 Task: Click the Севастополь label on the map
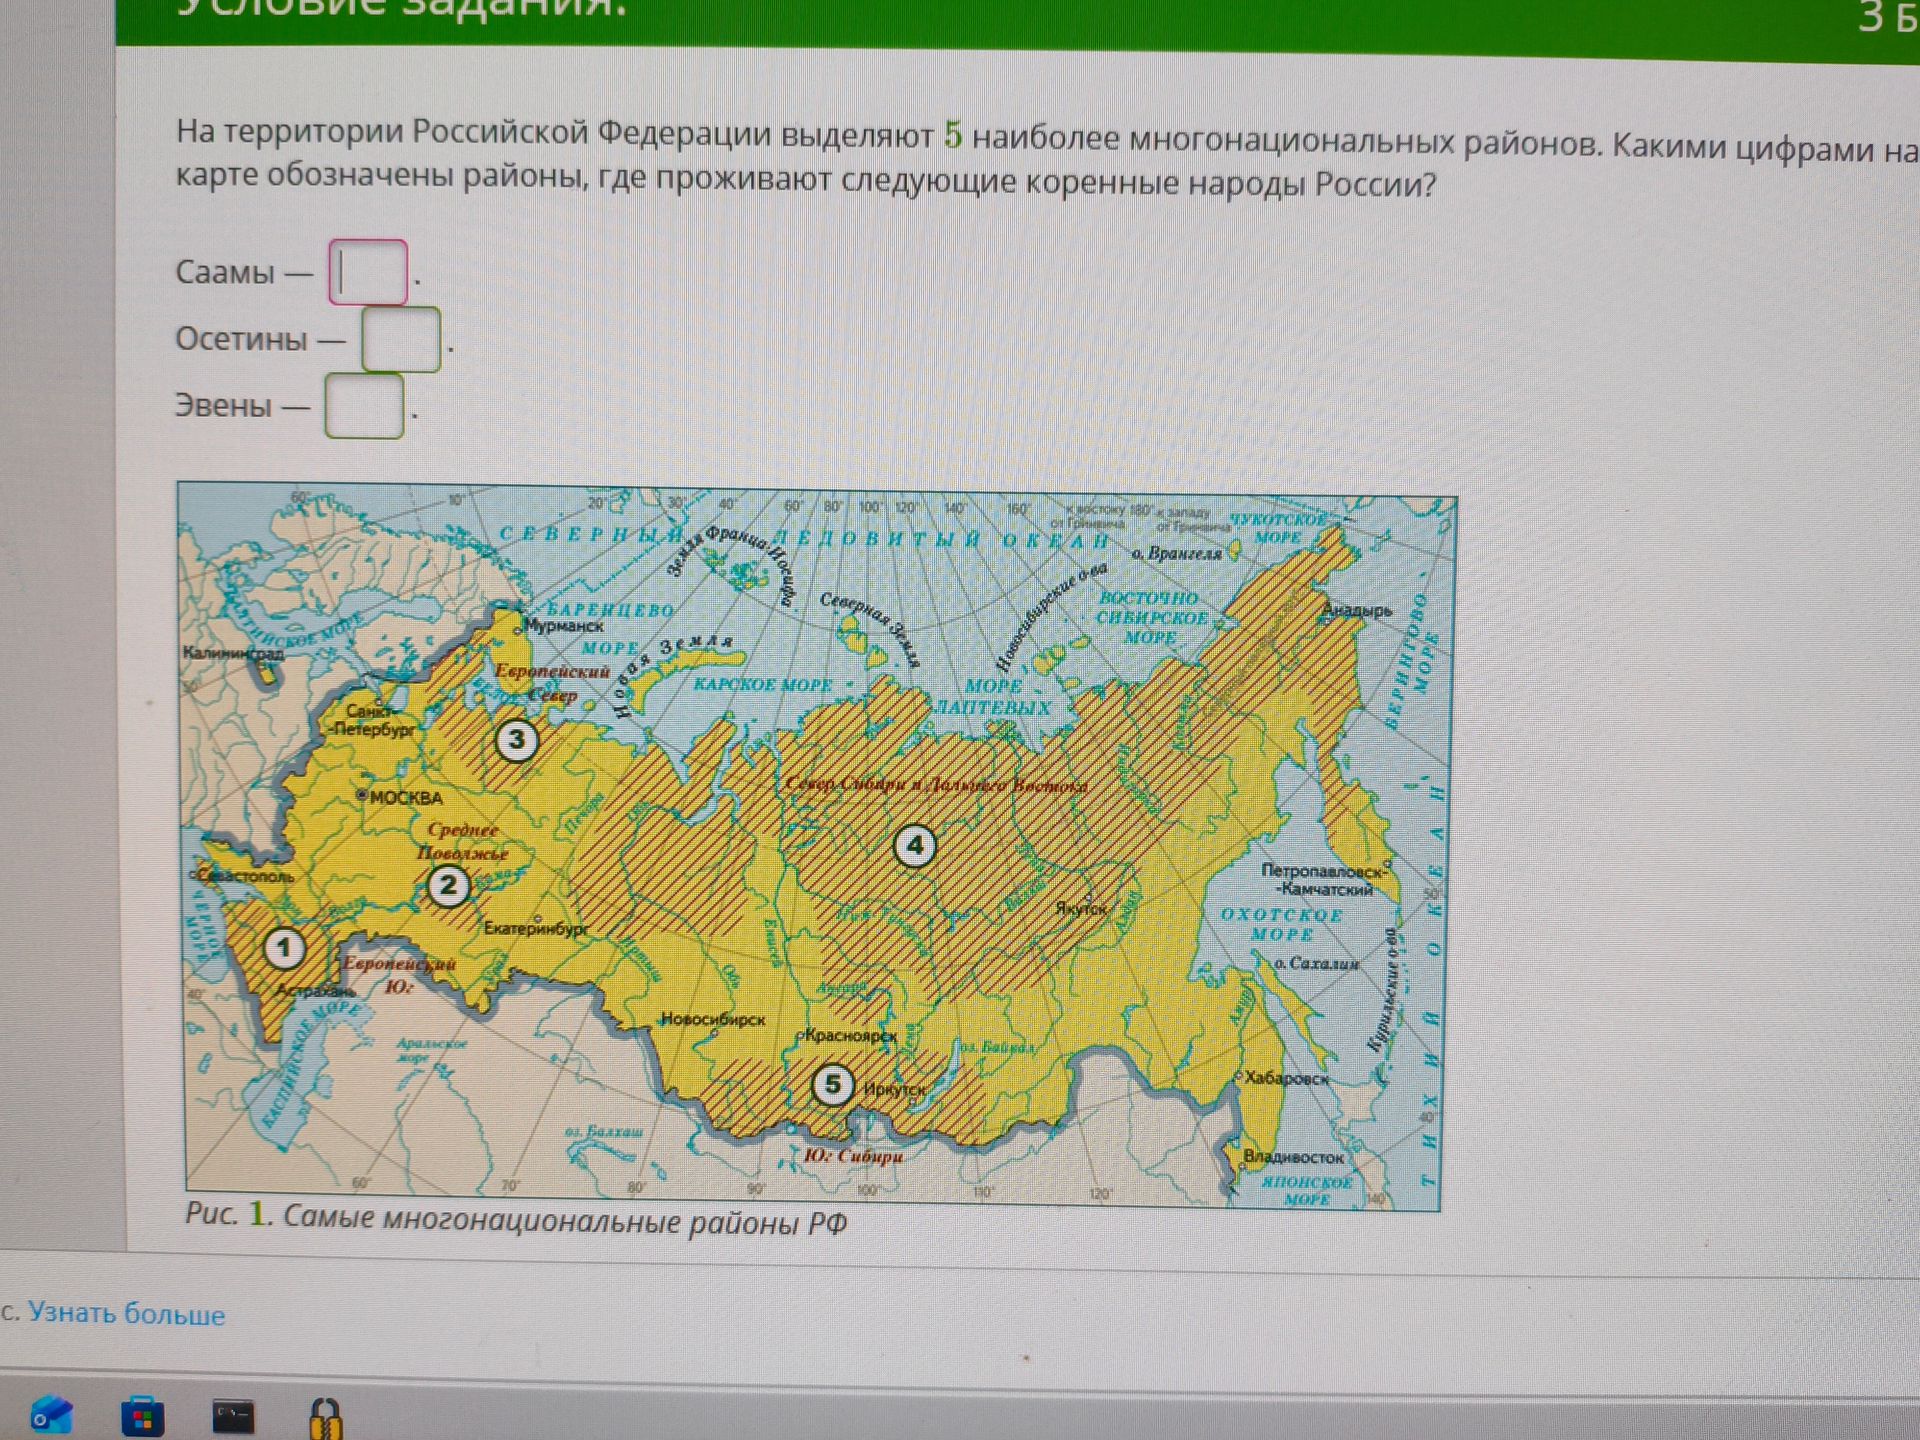pos(246,876)
